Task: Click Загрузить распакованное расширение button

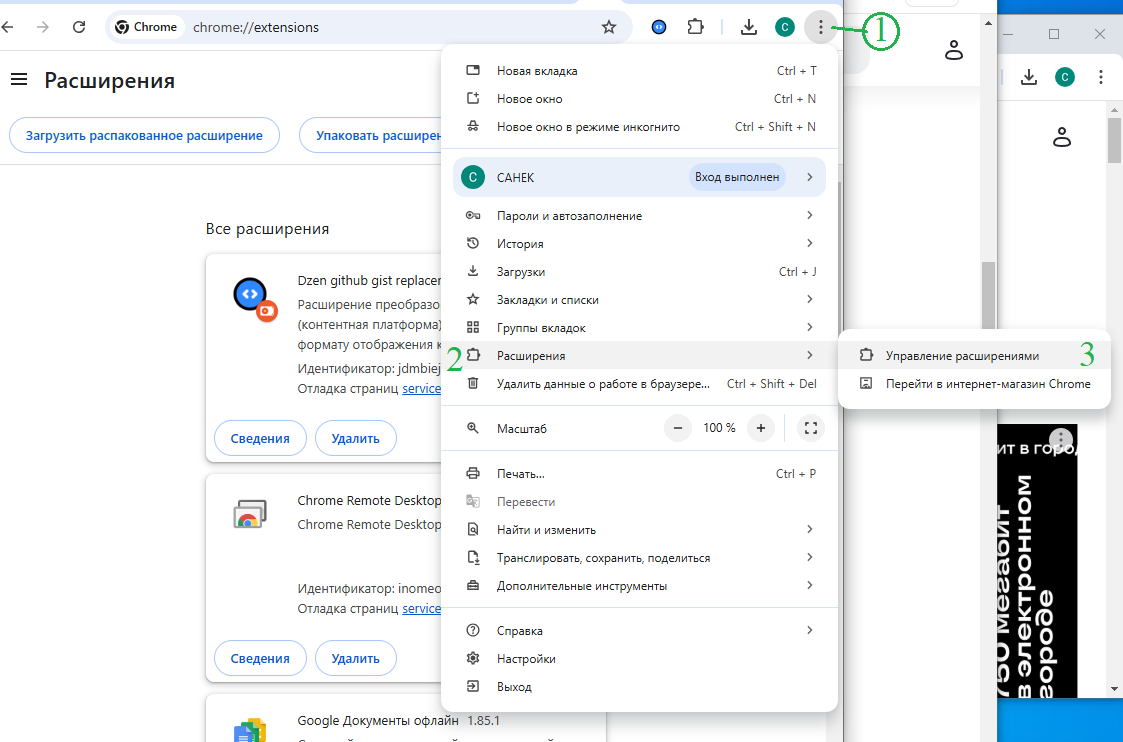Action: pyautogui.click(x=144, y=135)
